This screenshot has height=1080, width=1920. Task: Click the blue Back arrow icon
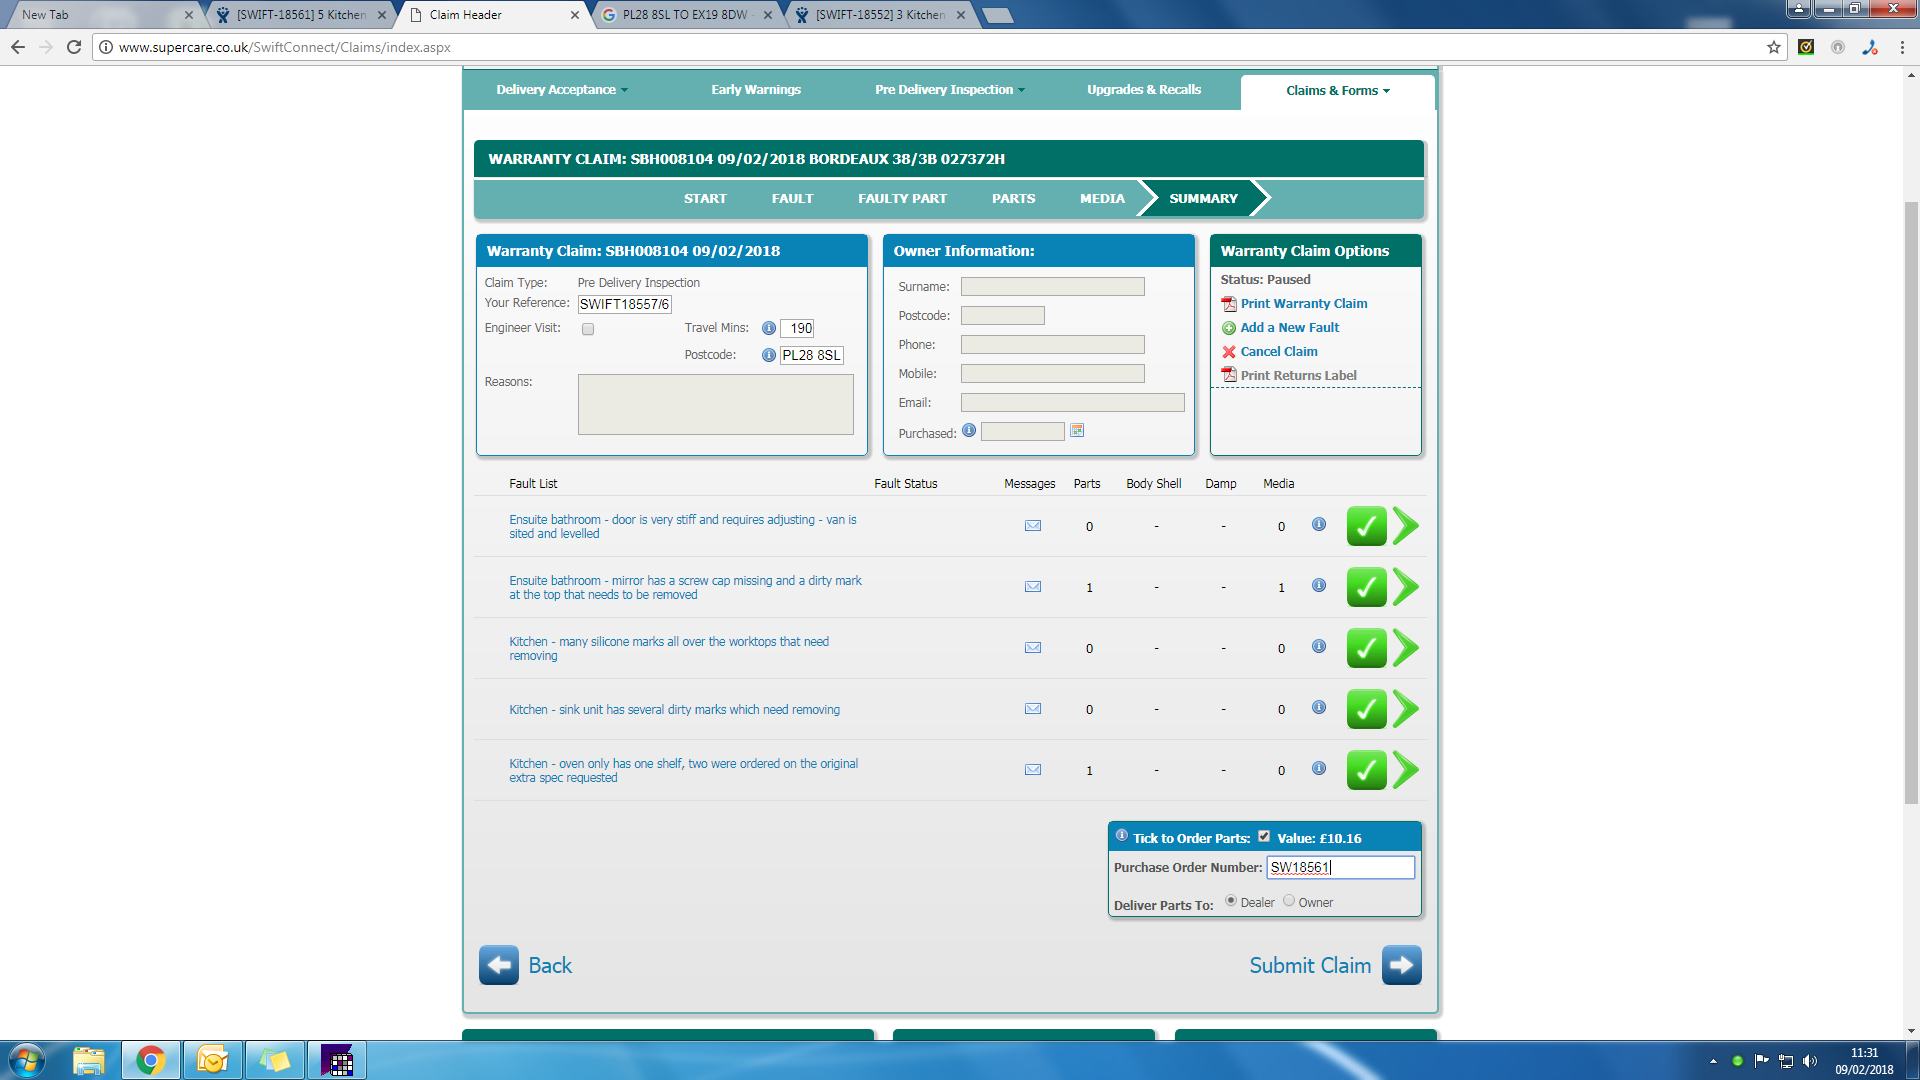click(x=499, y=965)
